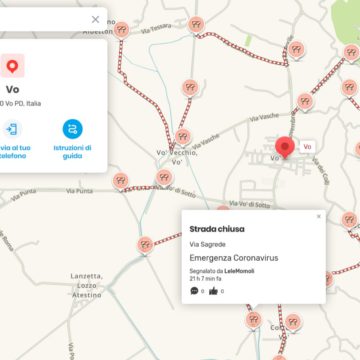This screenshot has width=360, height=360.
Task: Select closure marker nearest above the red Vo pin
Action: (305, 101)
